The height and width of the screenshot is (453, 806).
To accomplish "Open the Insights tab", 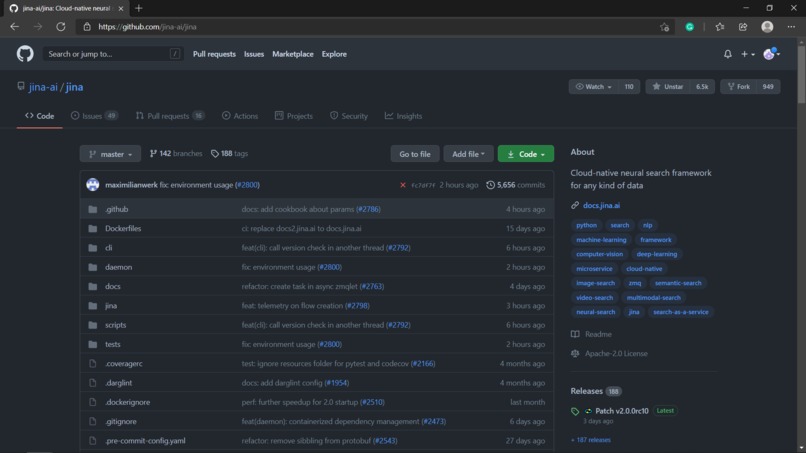I will pyautogui.click(x=403, y=116).
